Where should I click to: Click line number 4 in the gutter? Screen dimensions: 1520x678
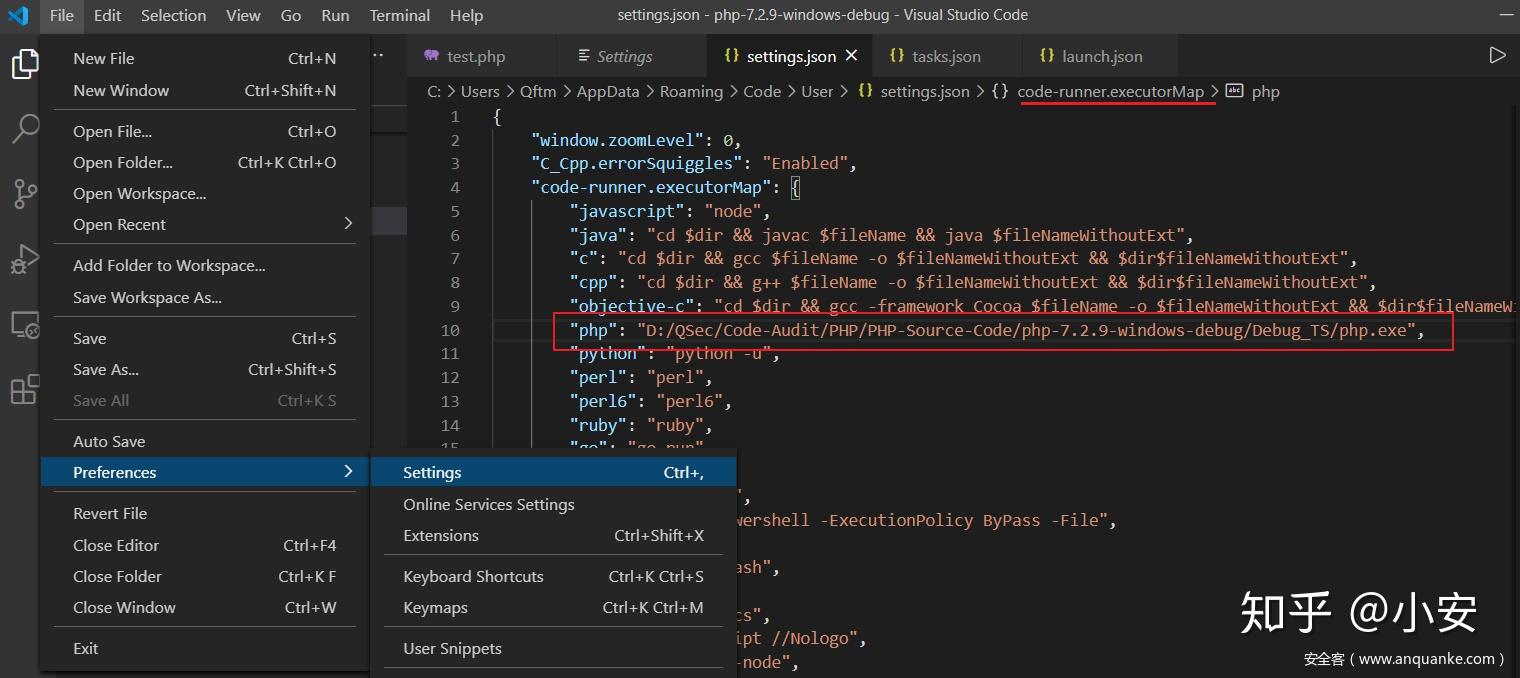[x=454, y=187]
